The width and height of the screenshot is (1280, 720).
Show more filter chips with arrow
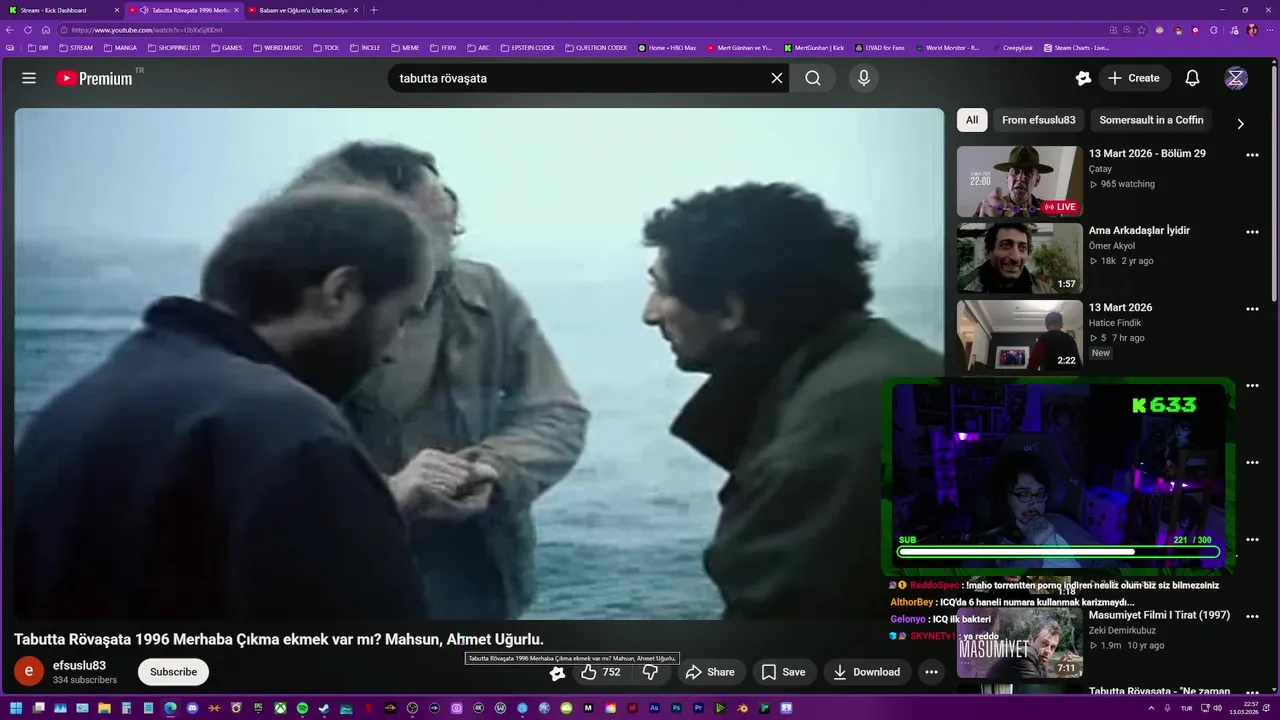click(x=1240, y=124)
